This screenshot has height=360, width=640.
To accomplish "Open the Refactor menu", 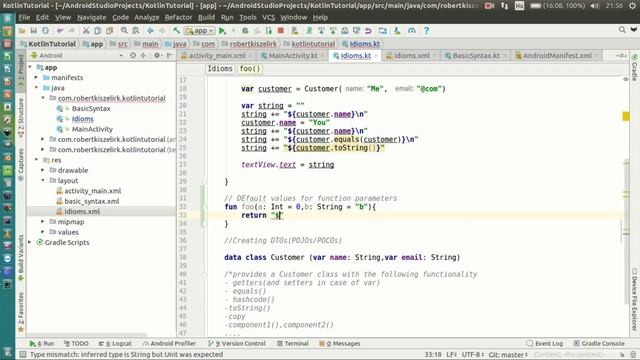I will coord(178,17).
